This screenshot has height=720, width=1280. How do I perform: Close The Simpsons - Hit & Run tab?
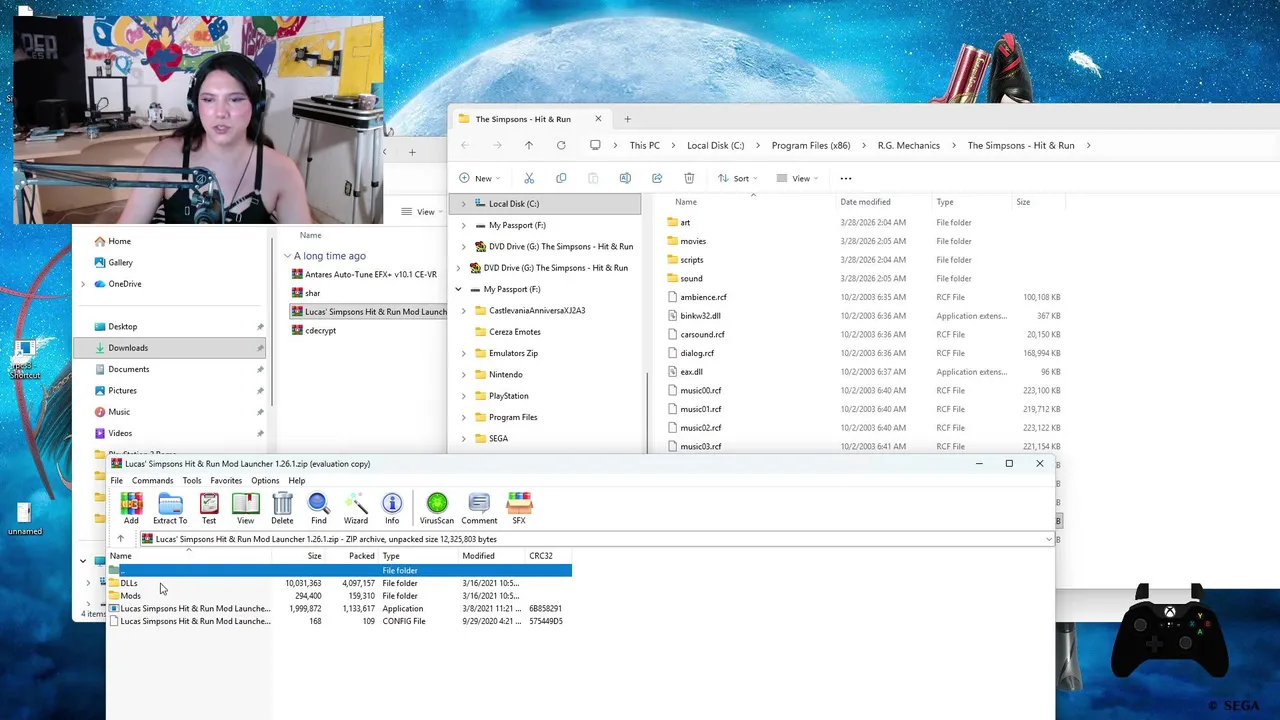coord(598,119)
